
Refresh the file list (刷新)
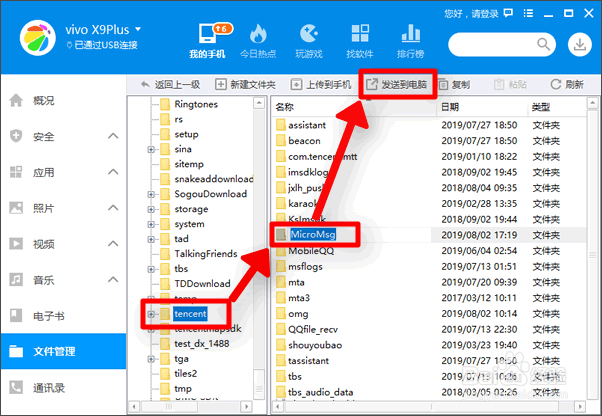pyautogui.click(x=567, y=84)
